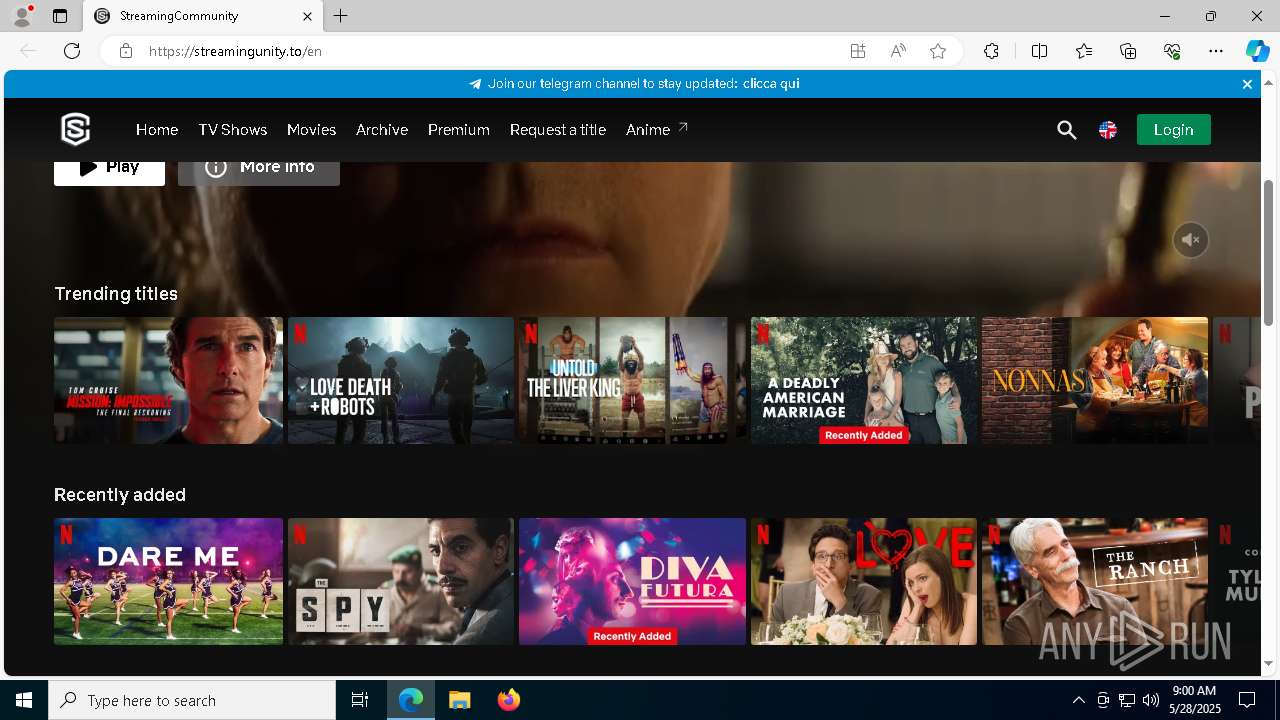This screenshot has width=1280, height=720.
Task: Click the page vertical scrollbar thumb
Action: [x=1268, y=252]
